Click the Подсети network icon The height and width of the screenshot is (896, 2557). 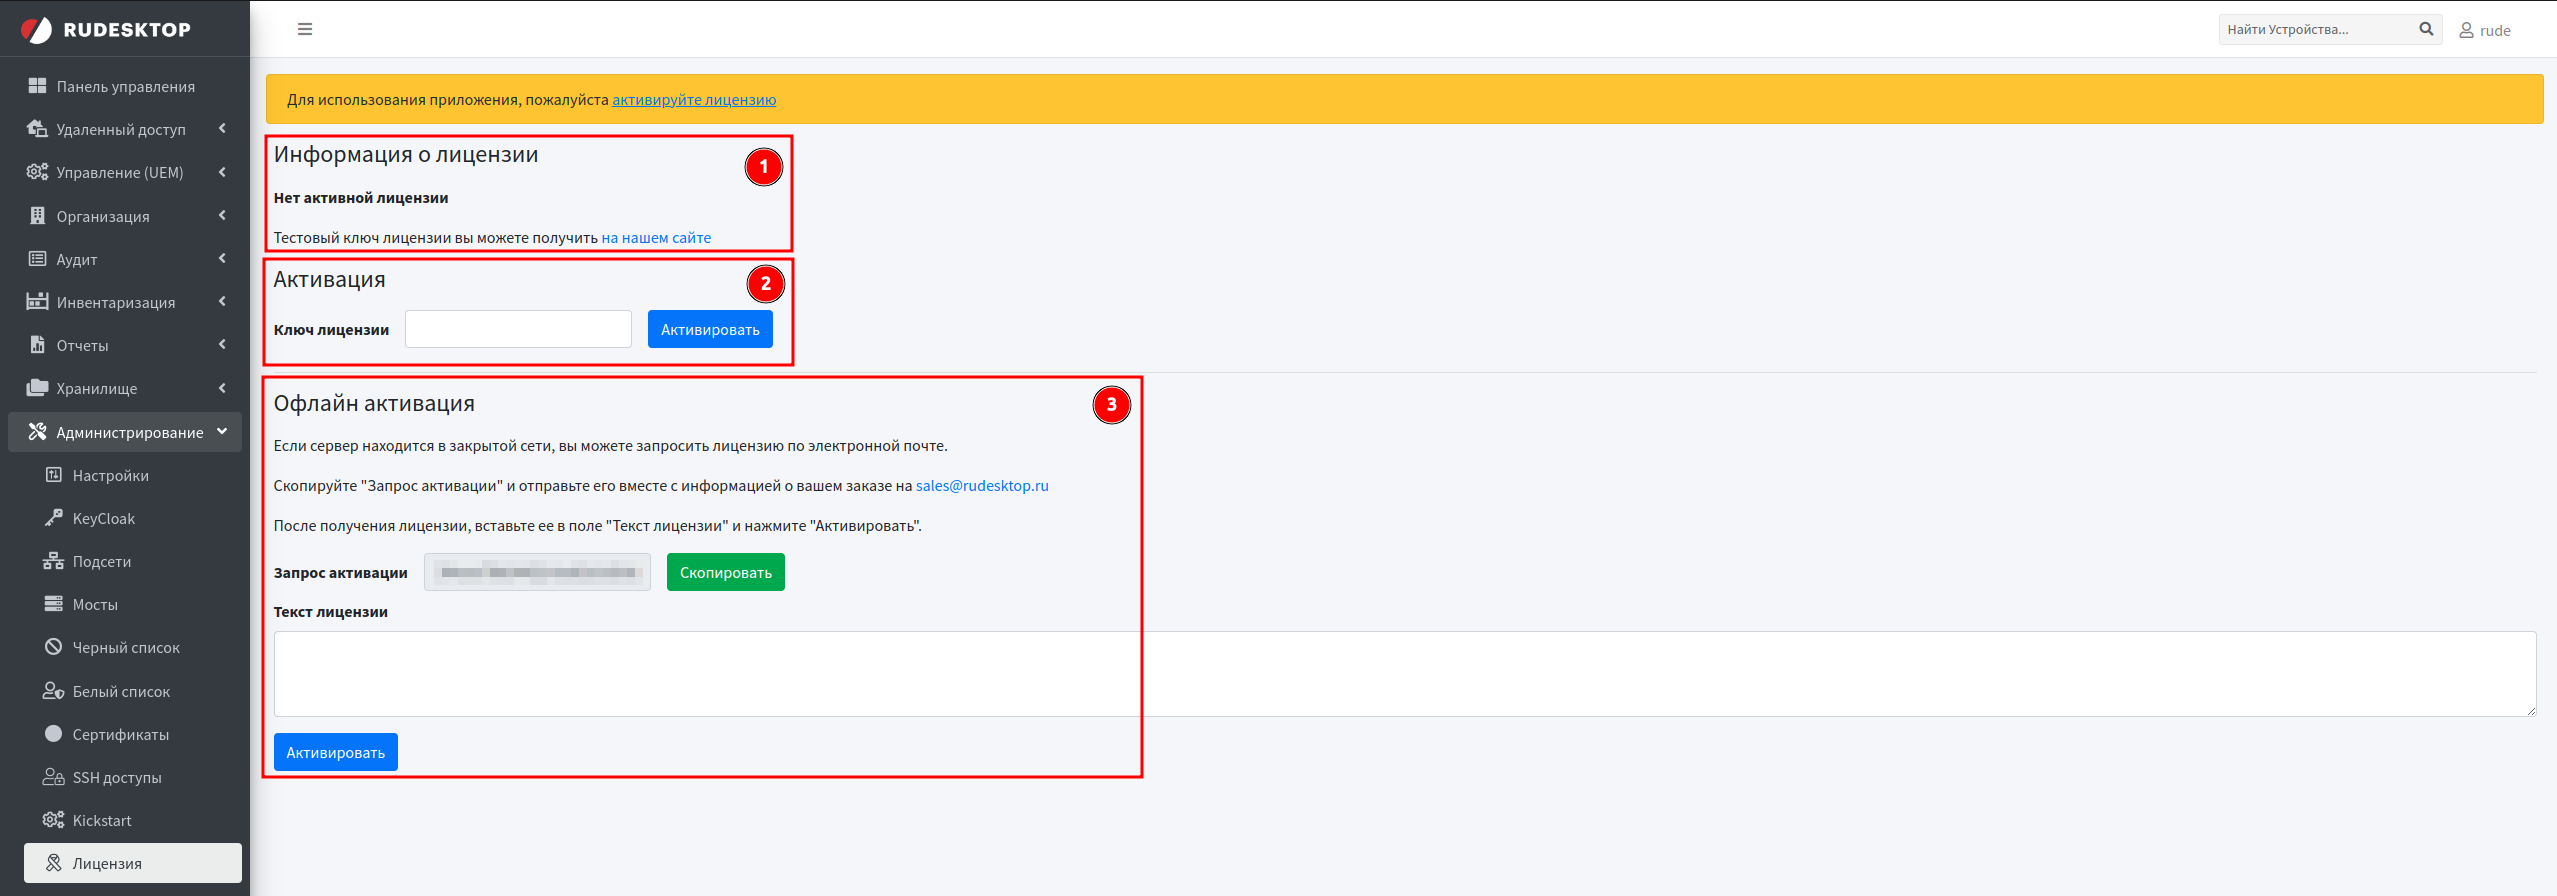point(53,561)
